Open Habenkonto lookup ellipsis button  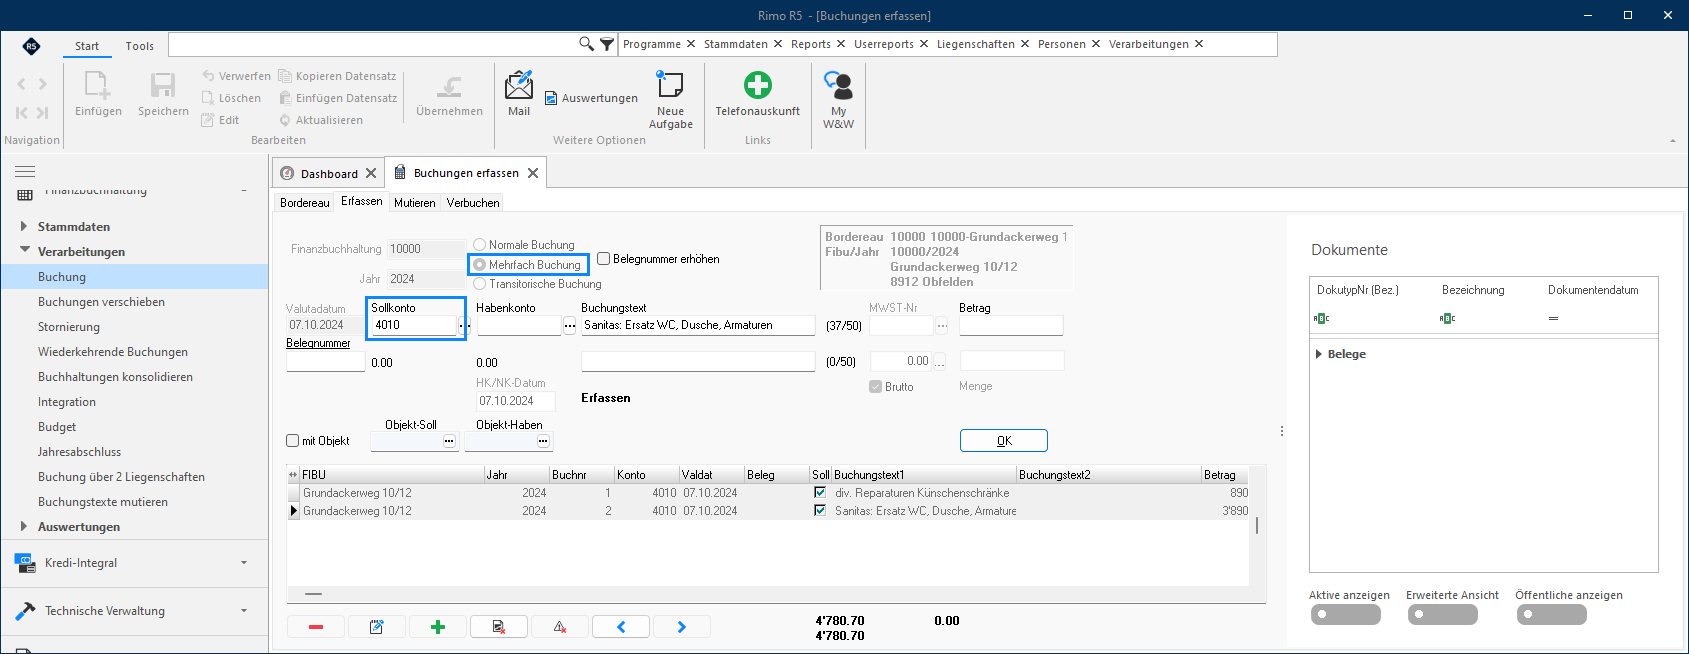click(570, 326)
